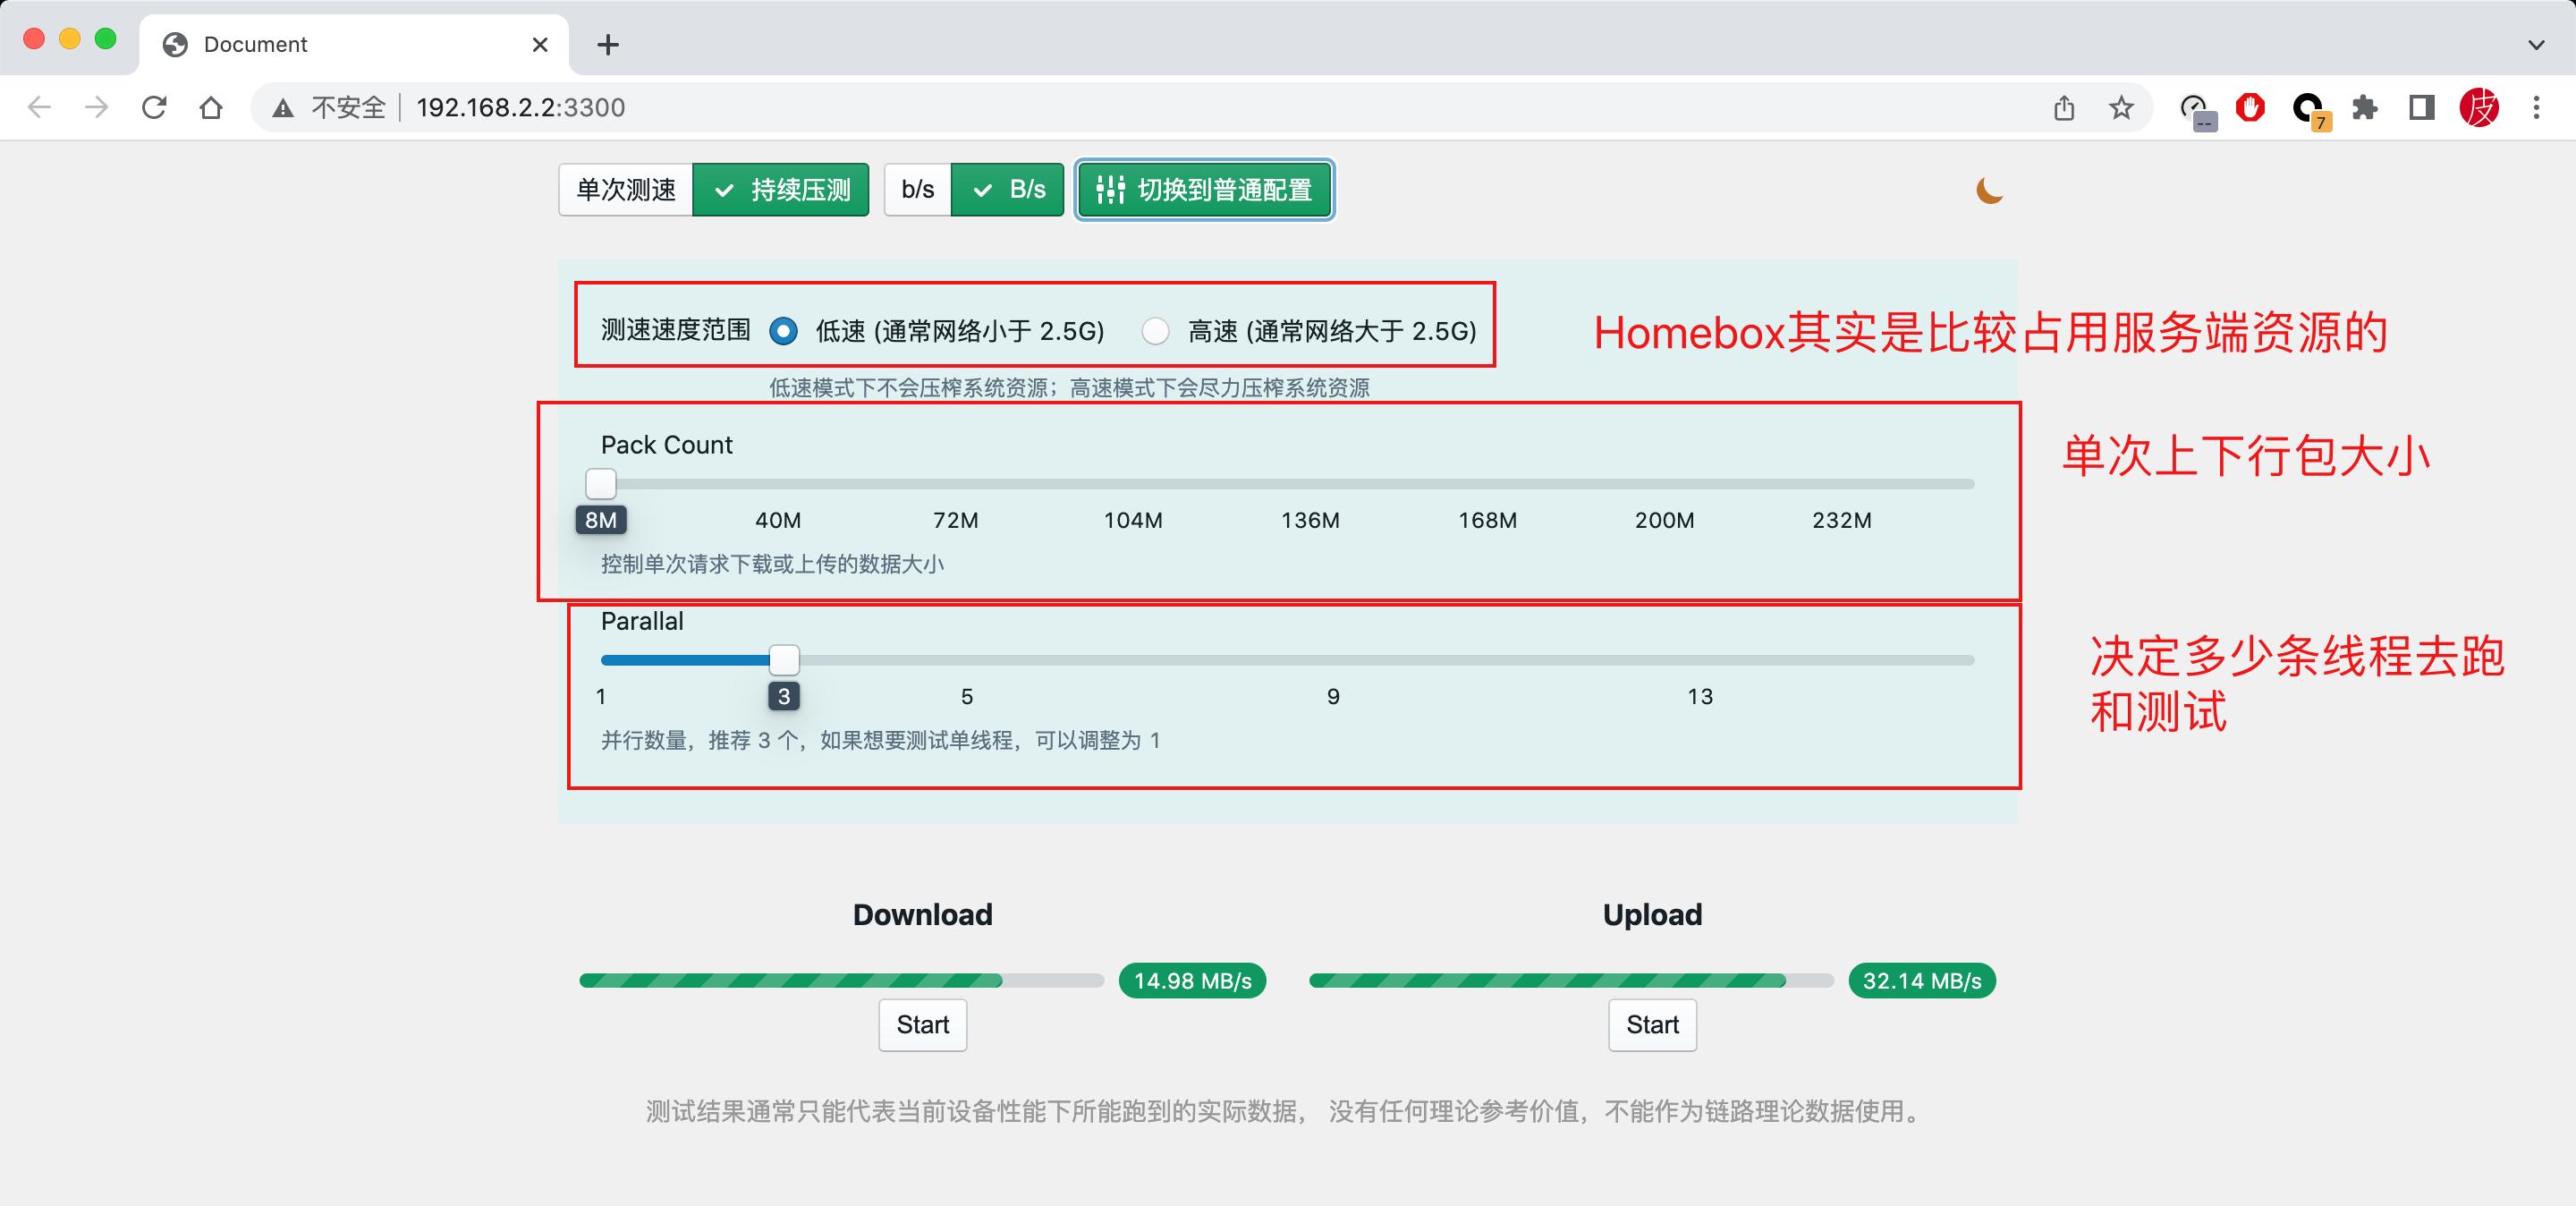Image resolution: width=2576 pixels, height=1206 pixels.
Task: Toggle dark mode with the moon icon
Action: 1989,190
